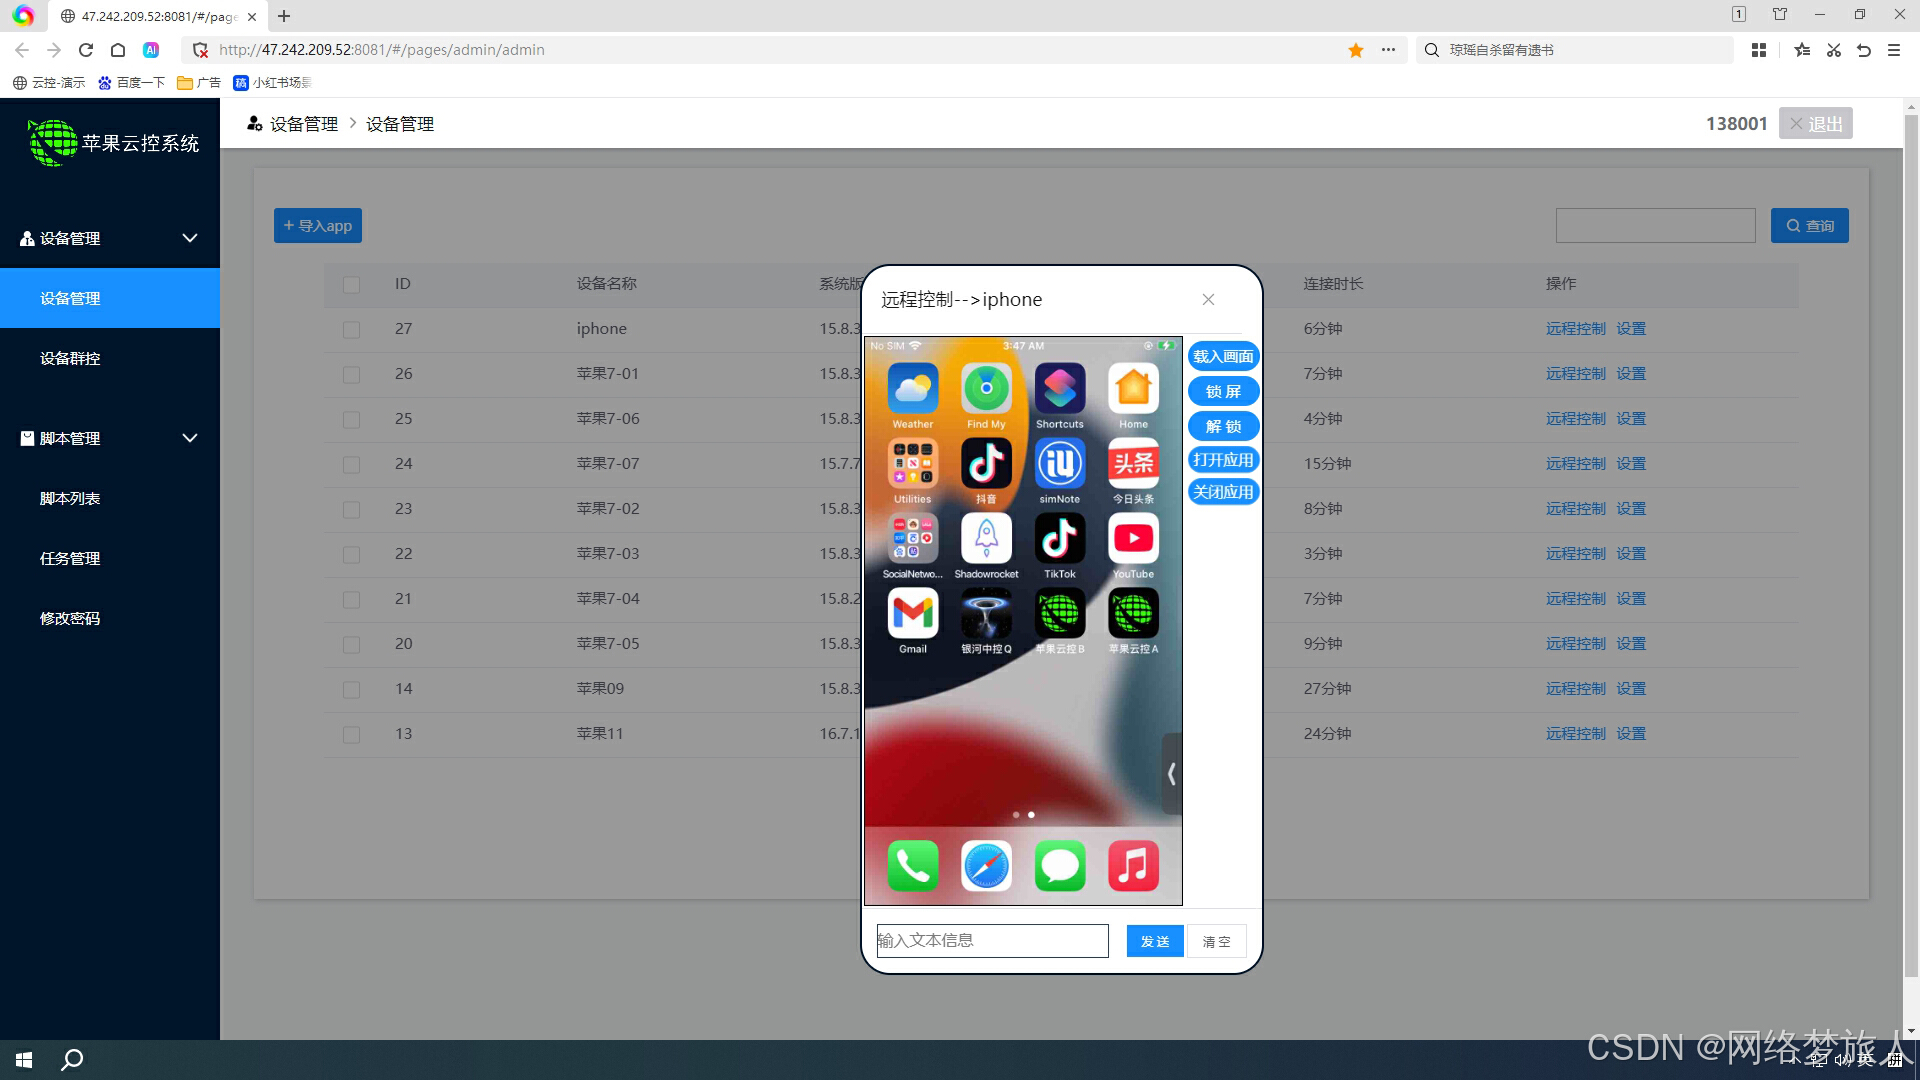Viewport: 1920px width, 1080px height.
Task: Click the browser bookmark star icon
Action: tap(1356, 50)
